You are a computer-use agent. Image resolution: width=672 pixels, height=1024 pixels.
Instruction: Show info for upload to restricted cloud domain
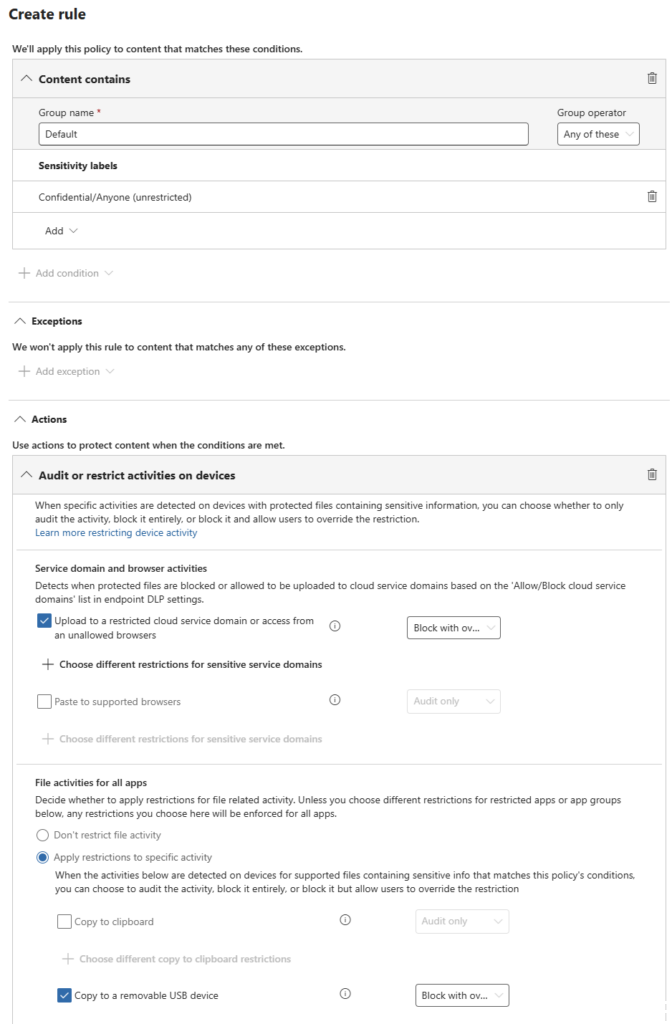pyautogui.click(x=335, y=627)
